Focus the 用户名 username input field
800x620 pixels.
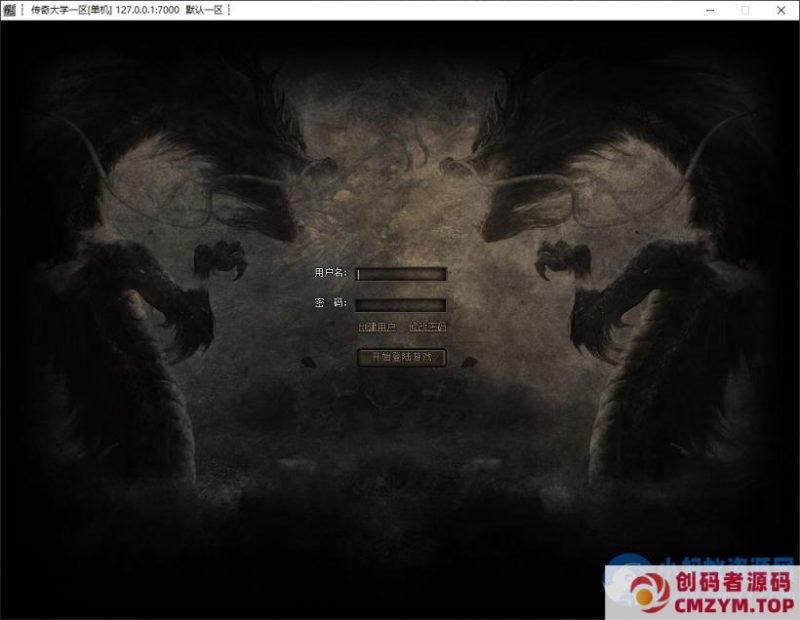point(402,274)
